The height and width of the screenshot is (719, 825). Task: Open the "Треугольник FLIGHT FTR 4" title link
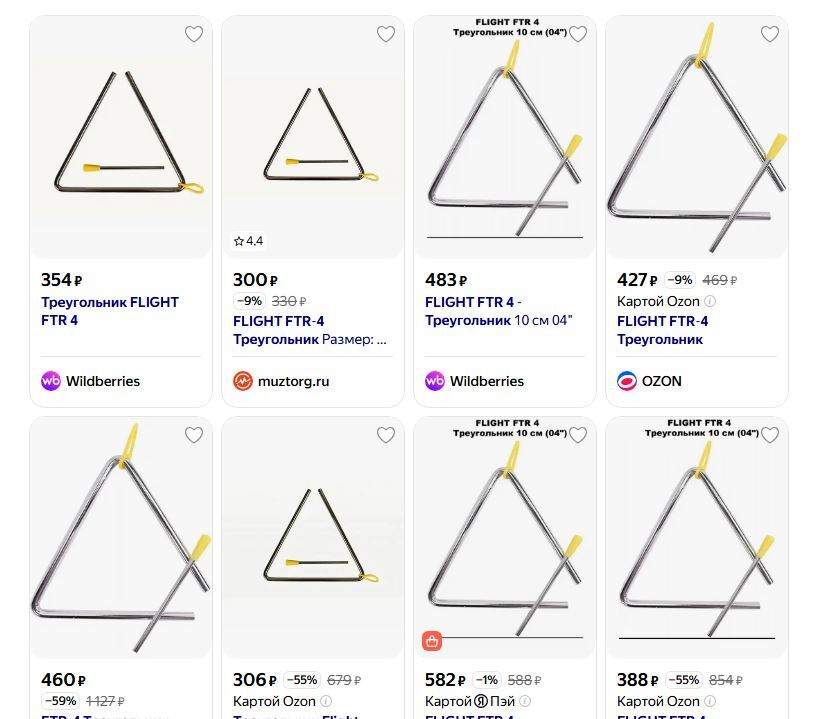[110, 311]
